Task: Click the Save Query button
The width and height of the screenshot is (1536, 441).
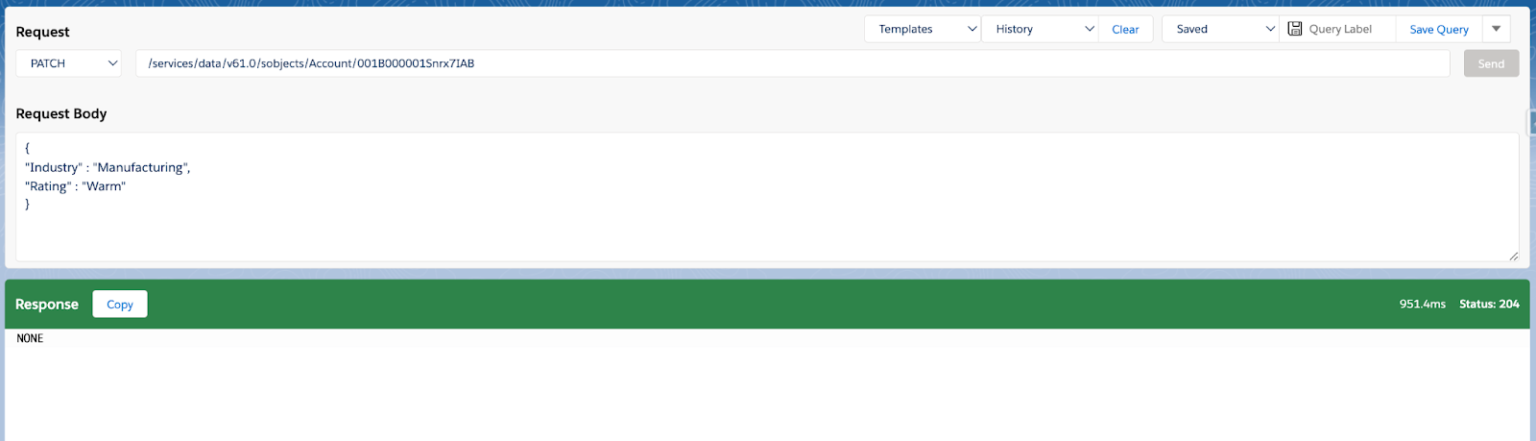Action: click(1439, 29)
